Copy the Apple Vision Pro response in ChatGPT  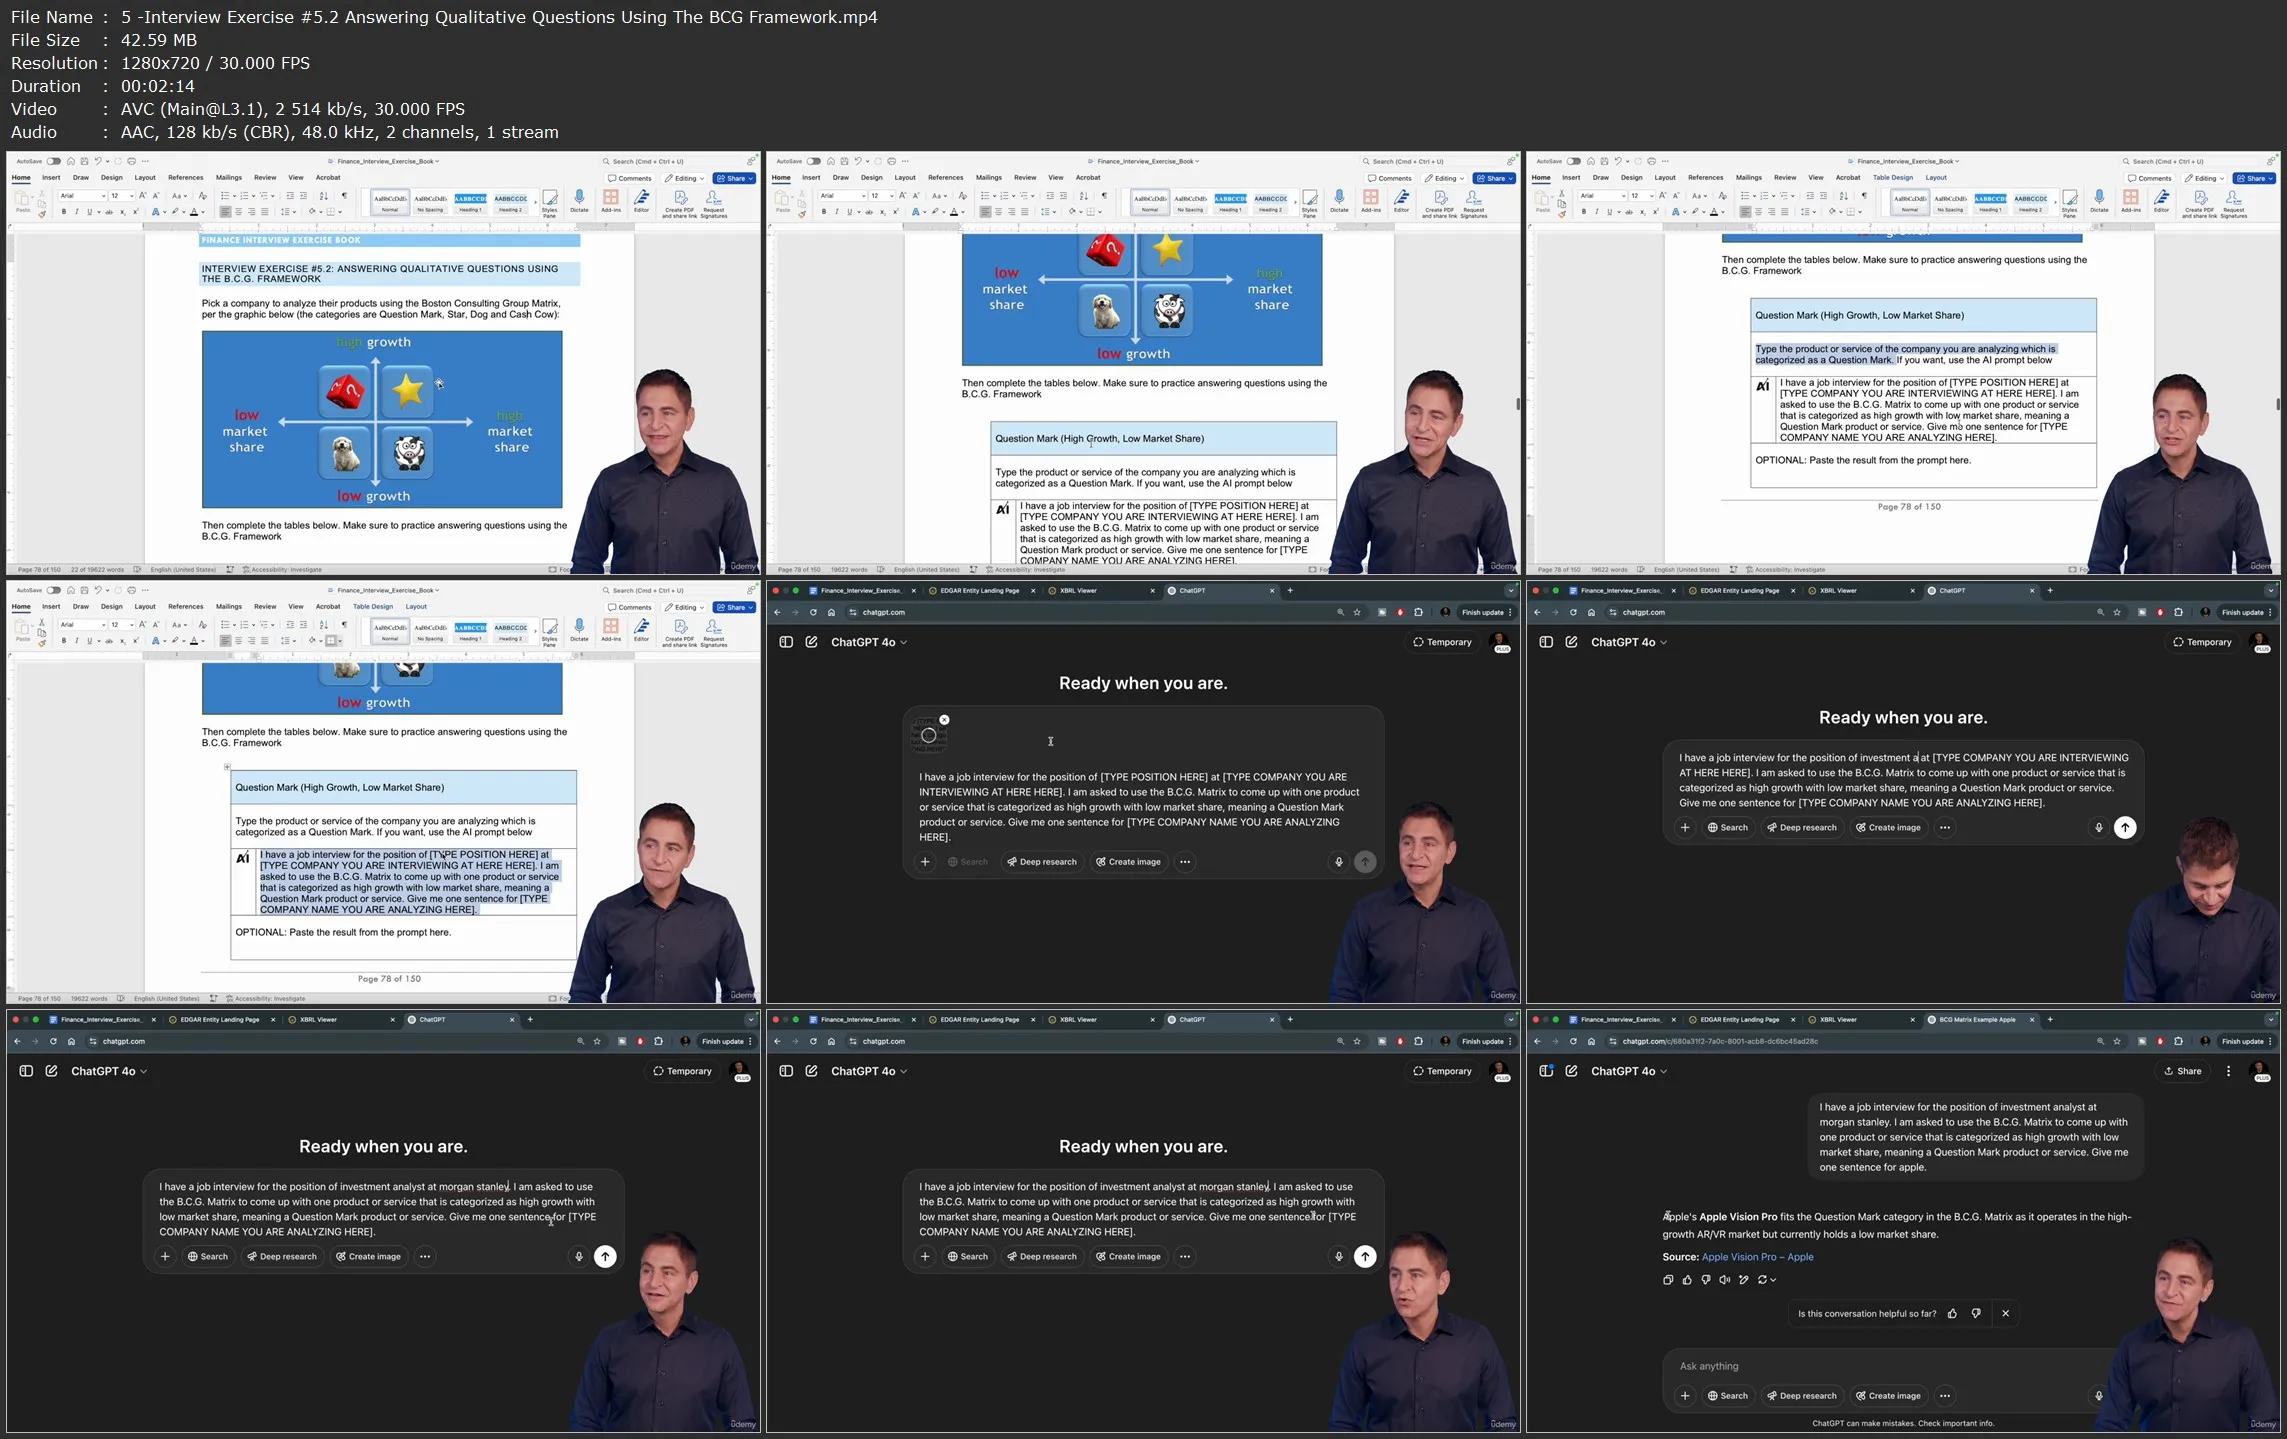pos(1668,1280)
